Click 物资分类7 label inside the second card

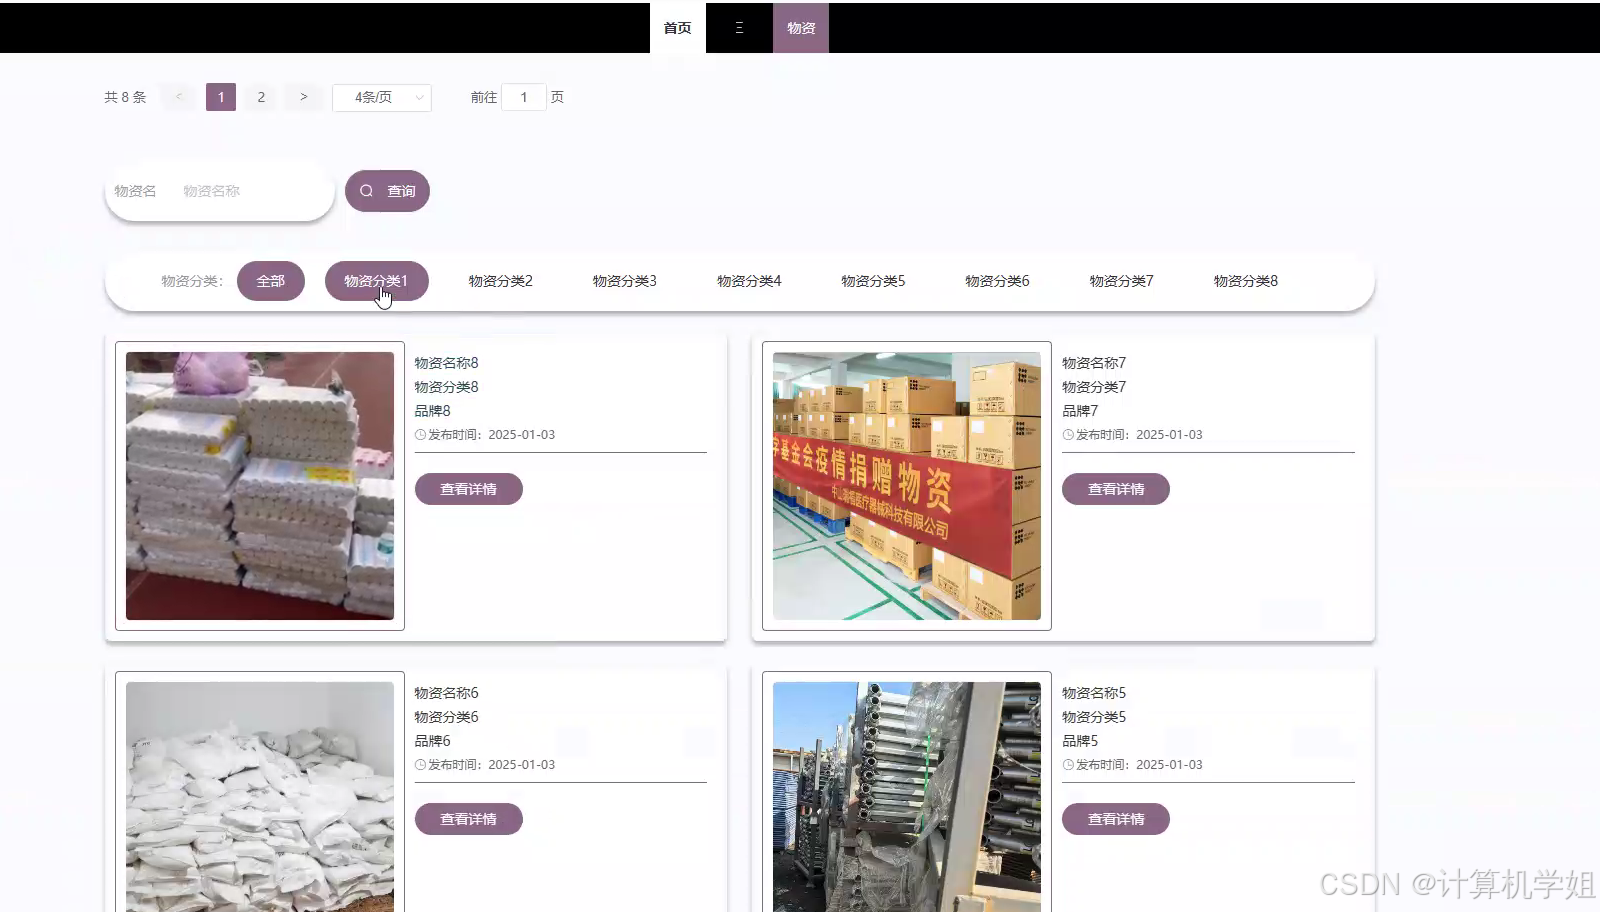click(1094, 387)
